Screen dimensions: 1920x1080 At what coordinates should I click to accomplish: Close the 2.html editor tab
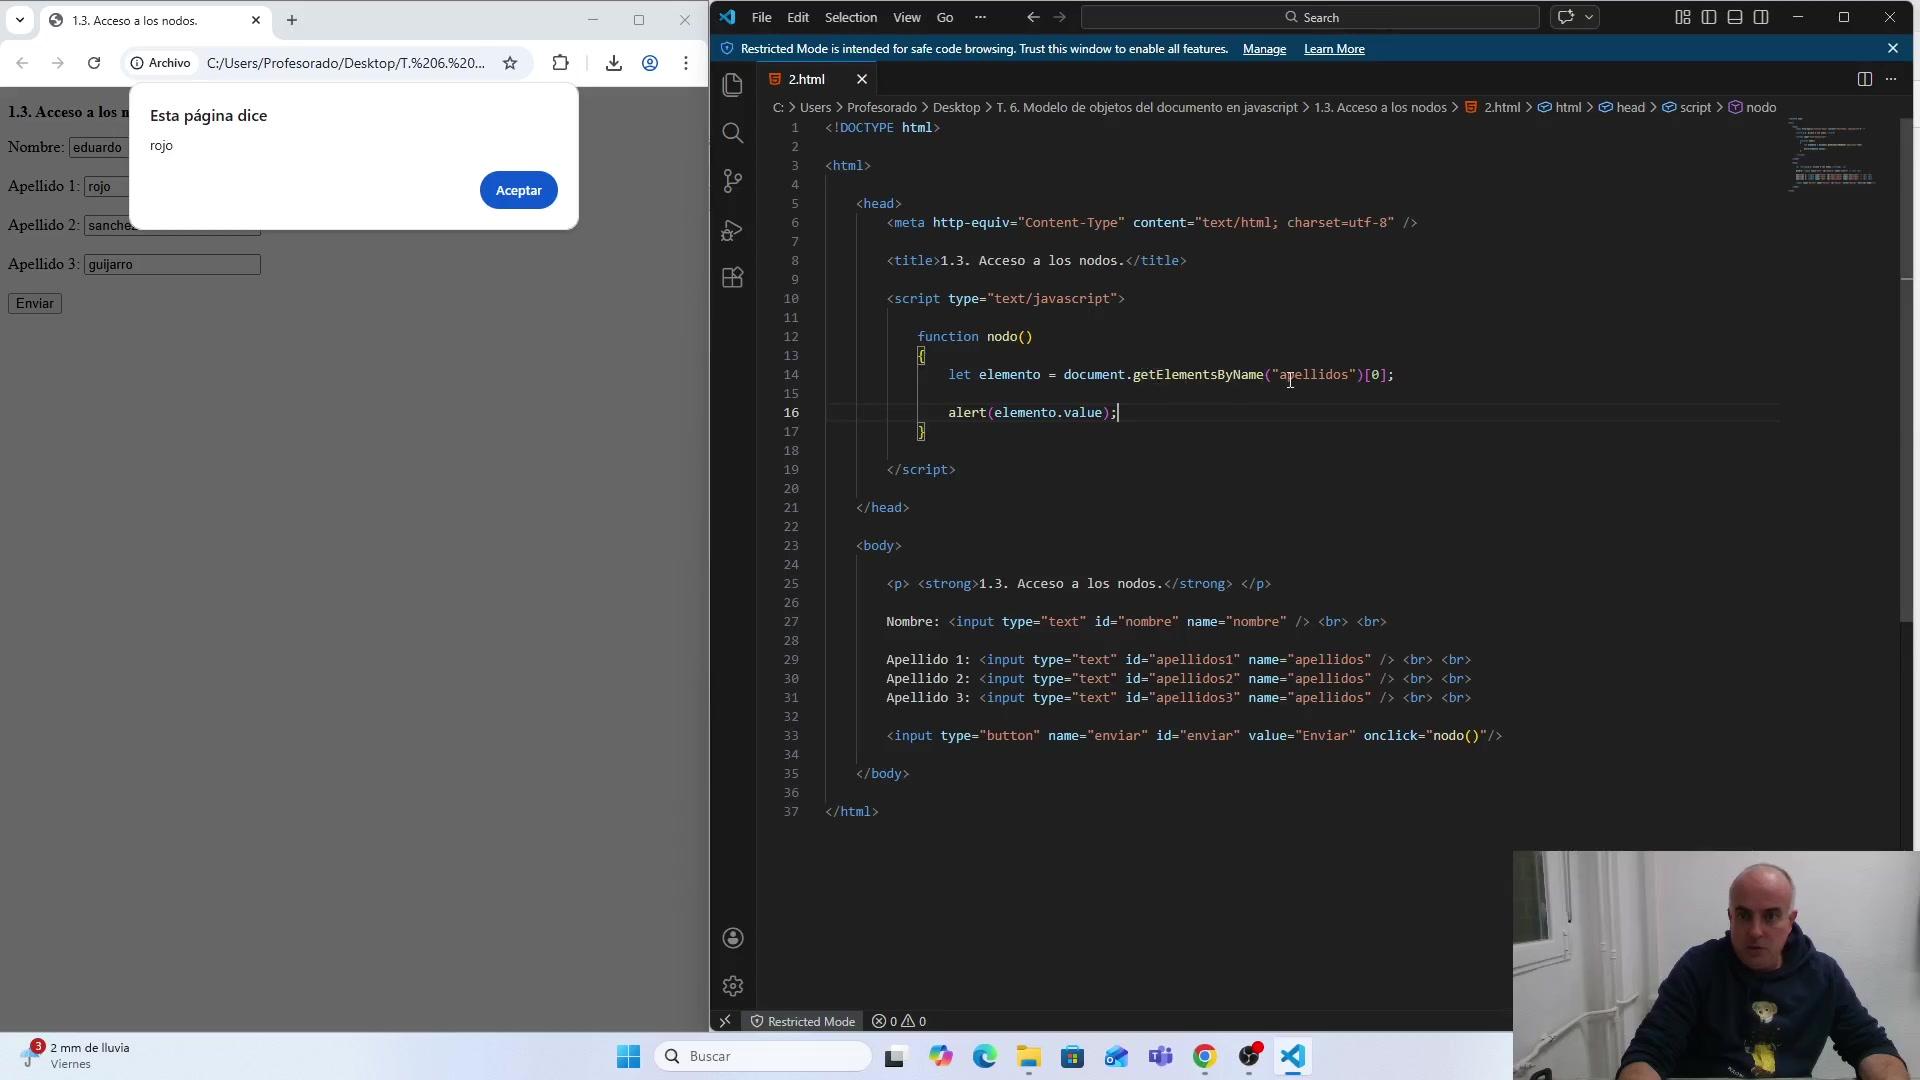pyautogui.click(x=862, y=79)
